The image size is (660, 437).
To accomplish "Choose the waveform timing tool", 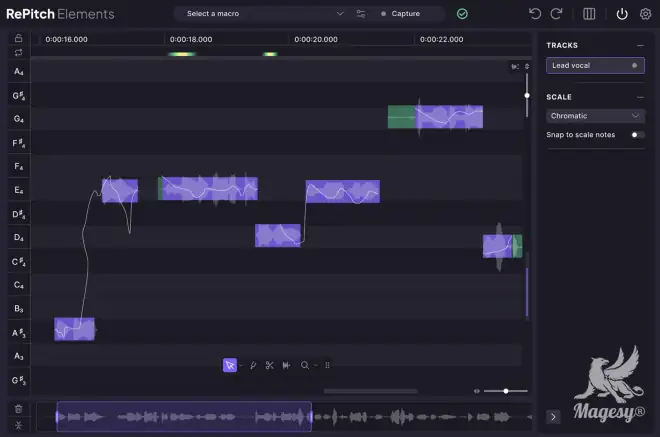I will (286, 365).
